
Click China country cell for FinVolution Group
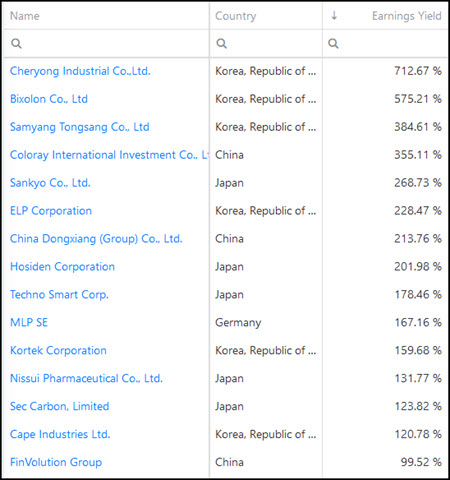[229, 462]
